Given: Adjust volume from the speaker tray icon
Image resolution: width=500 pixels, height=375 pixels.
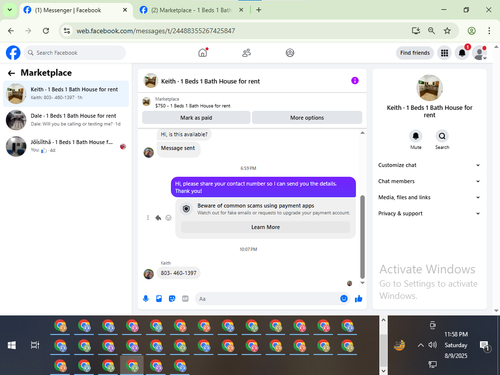Looking at the screenshot, I should pos(432,345).
